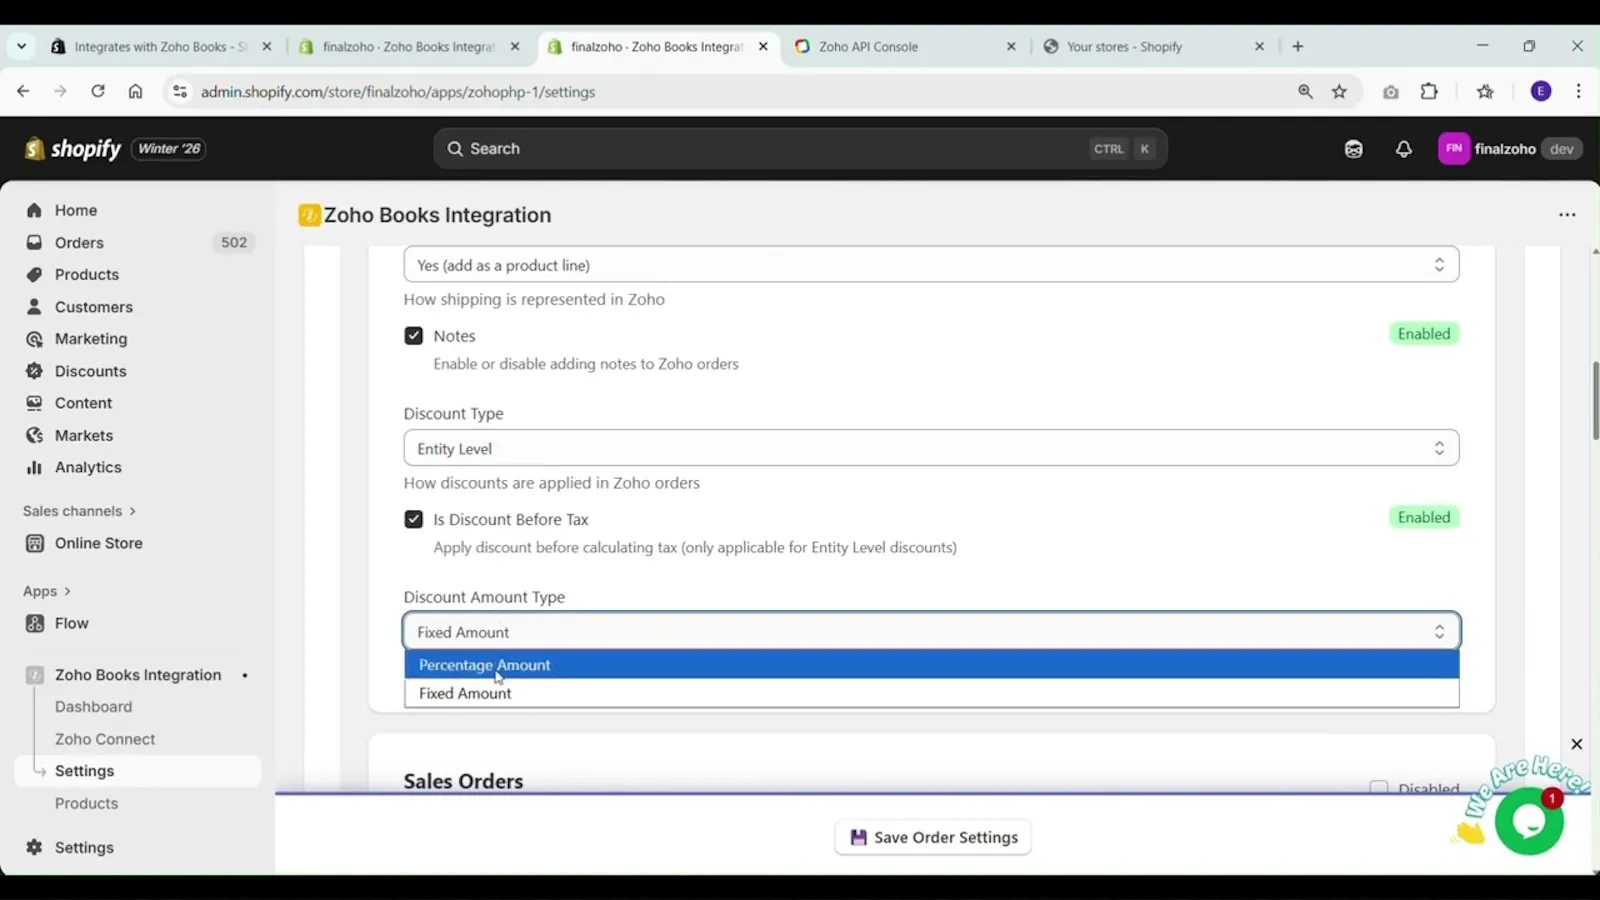The width and height of the screenshot is (1600, 900).
Task: Click the browser address bar URL
Action: (x=398, y=91)
